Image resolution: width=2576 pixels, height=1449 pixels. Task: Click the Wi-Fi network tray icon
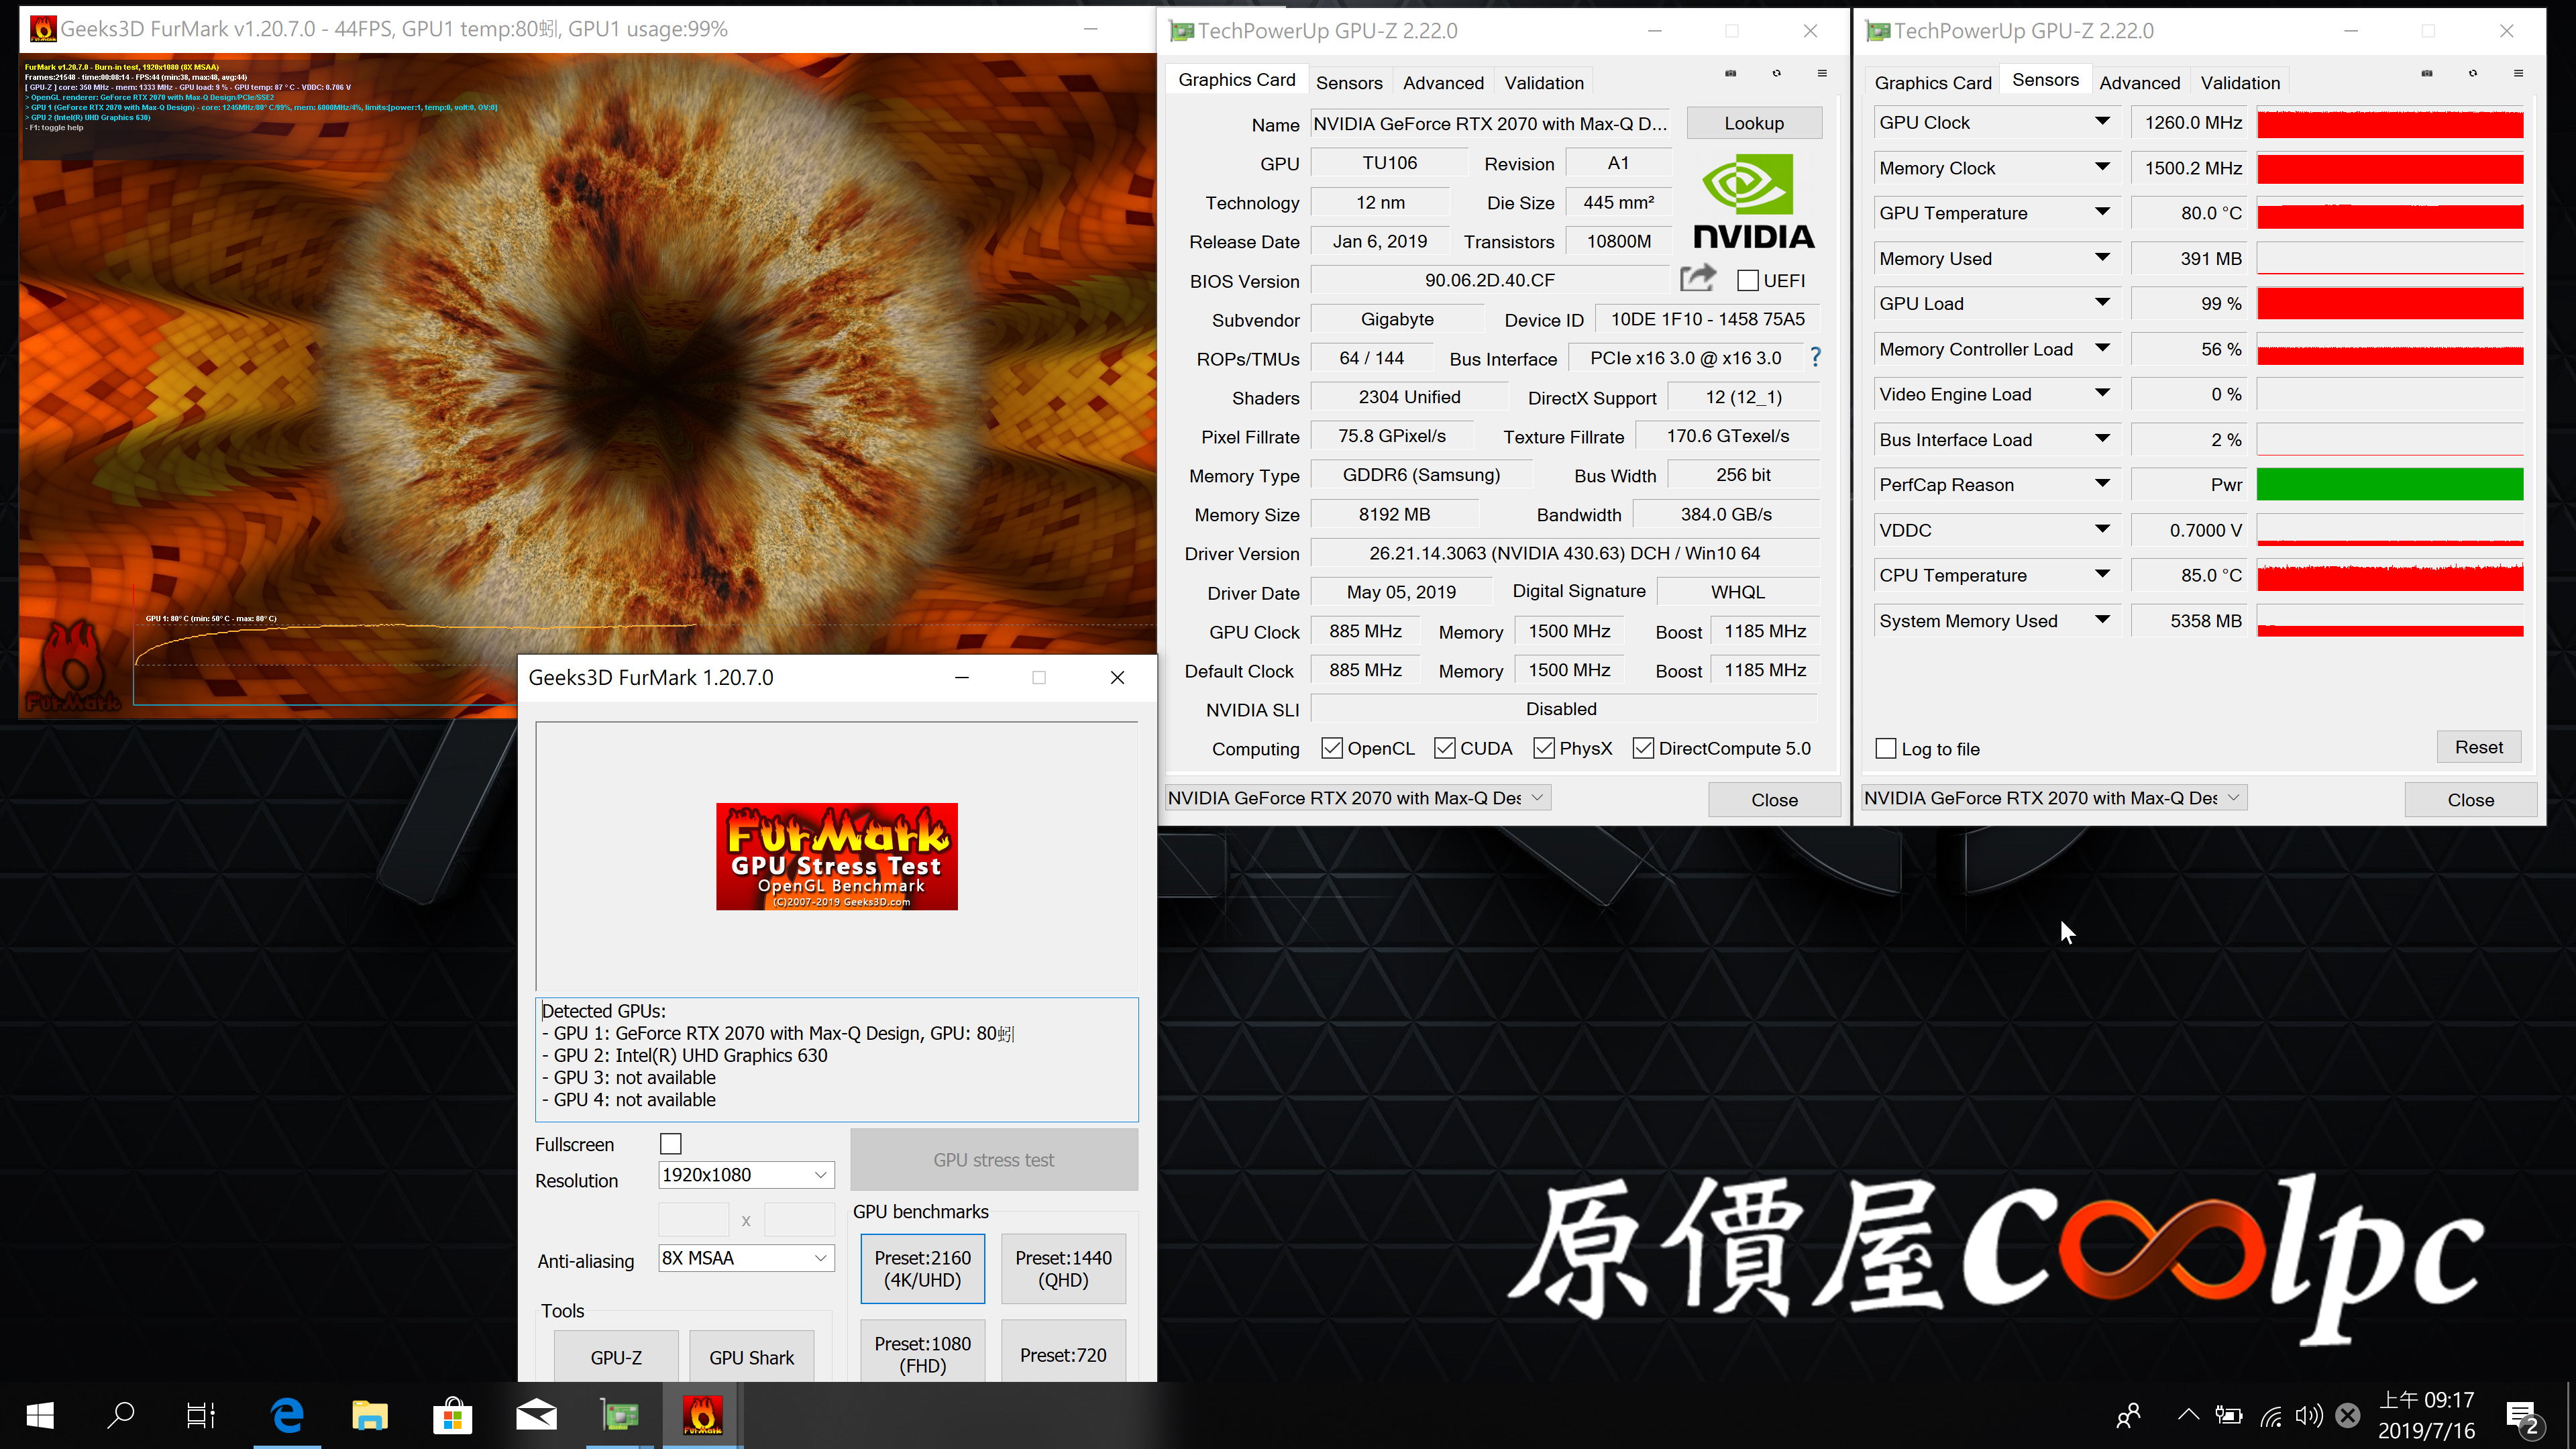(x=2271, y=1415)
